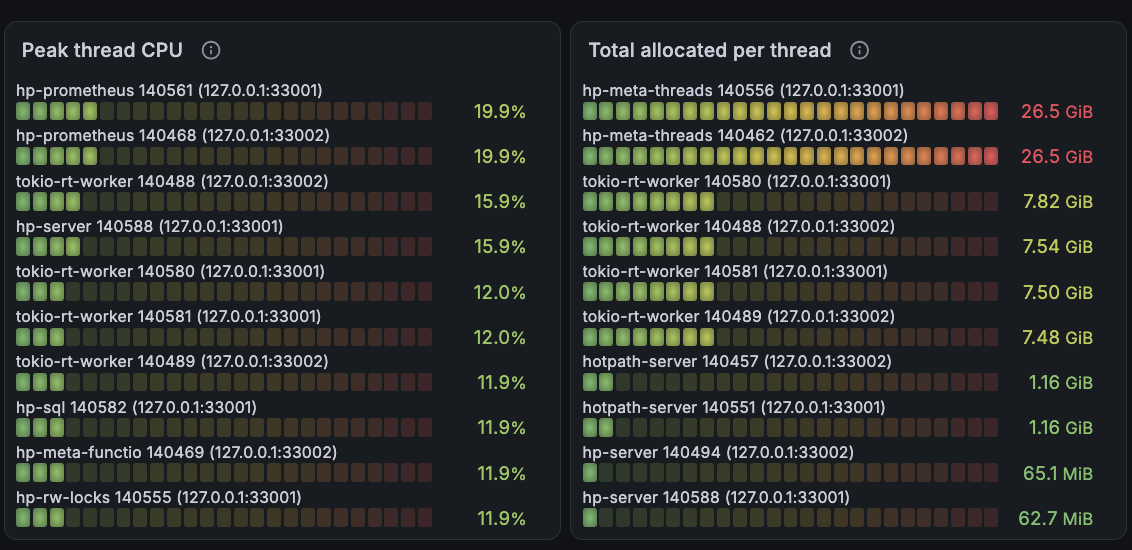Click tokio-rt-worker 140489 label in CPU panel

[x=172, y=361]
